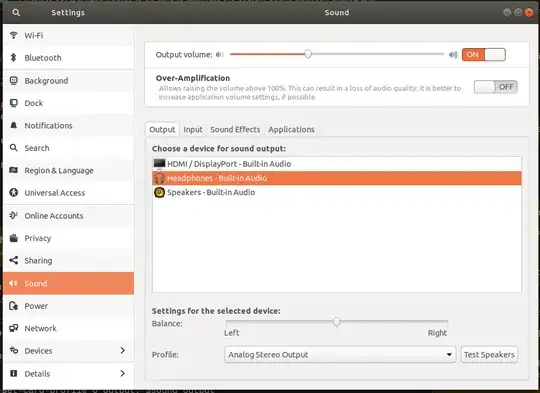540x393 pixels.
Task: Click the Wi-Fi icon in sidebar
Action: point(13,35)
